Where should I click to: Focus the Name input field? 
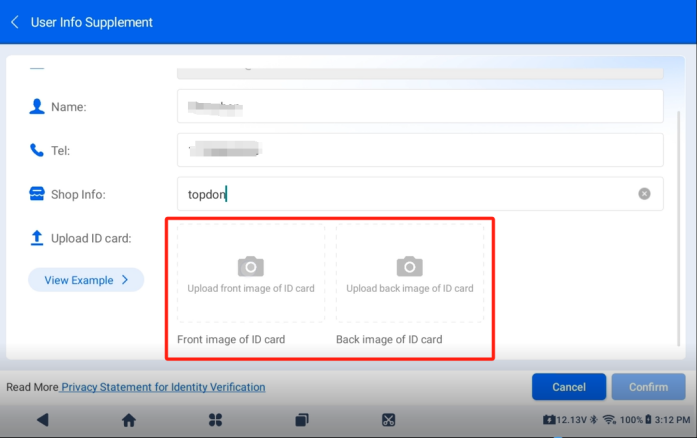(x=420, y=106)
